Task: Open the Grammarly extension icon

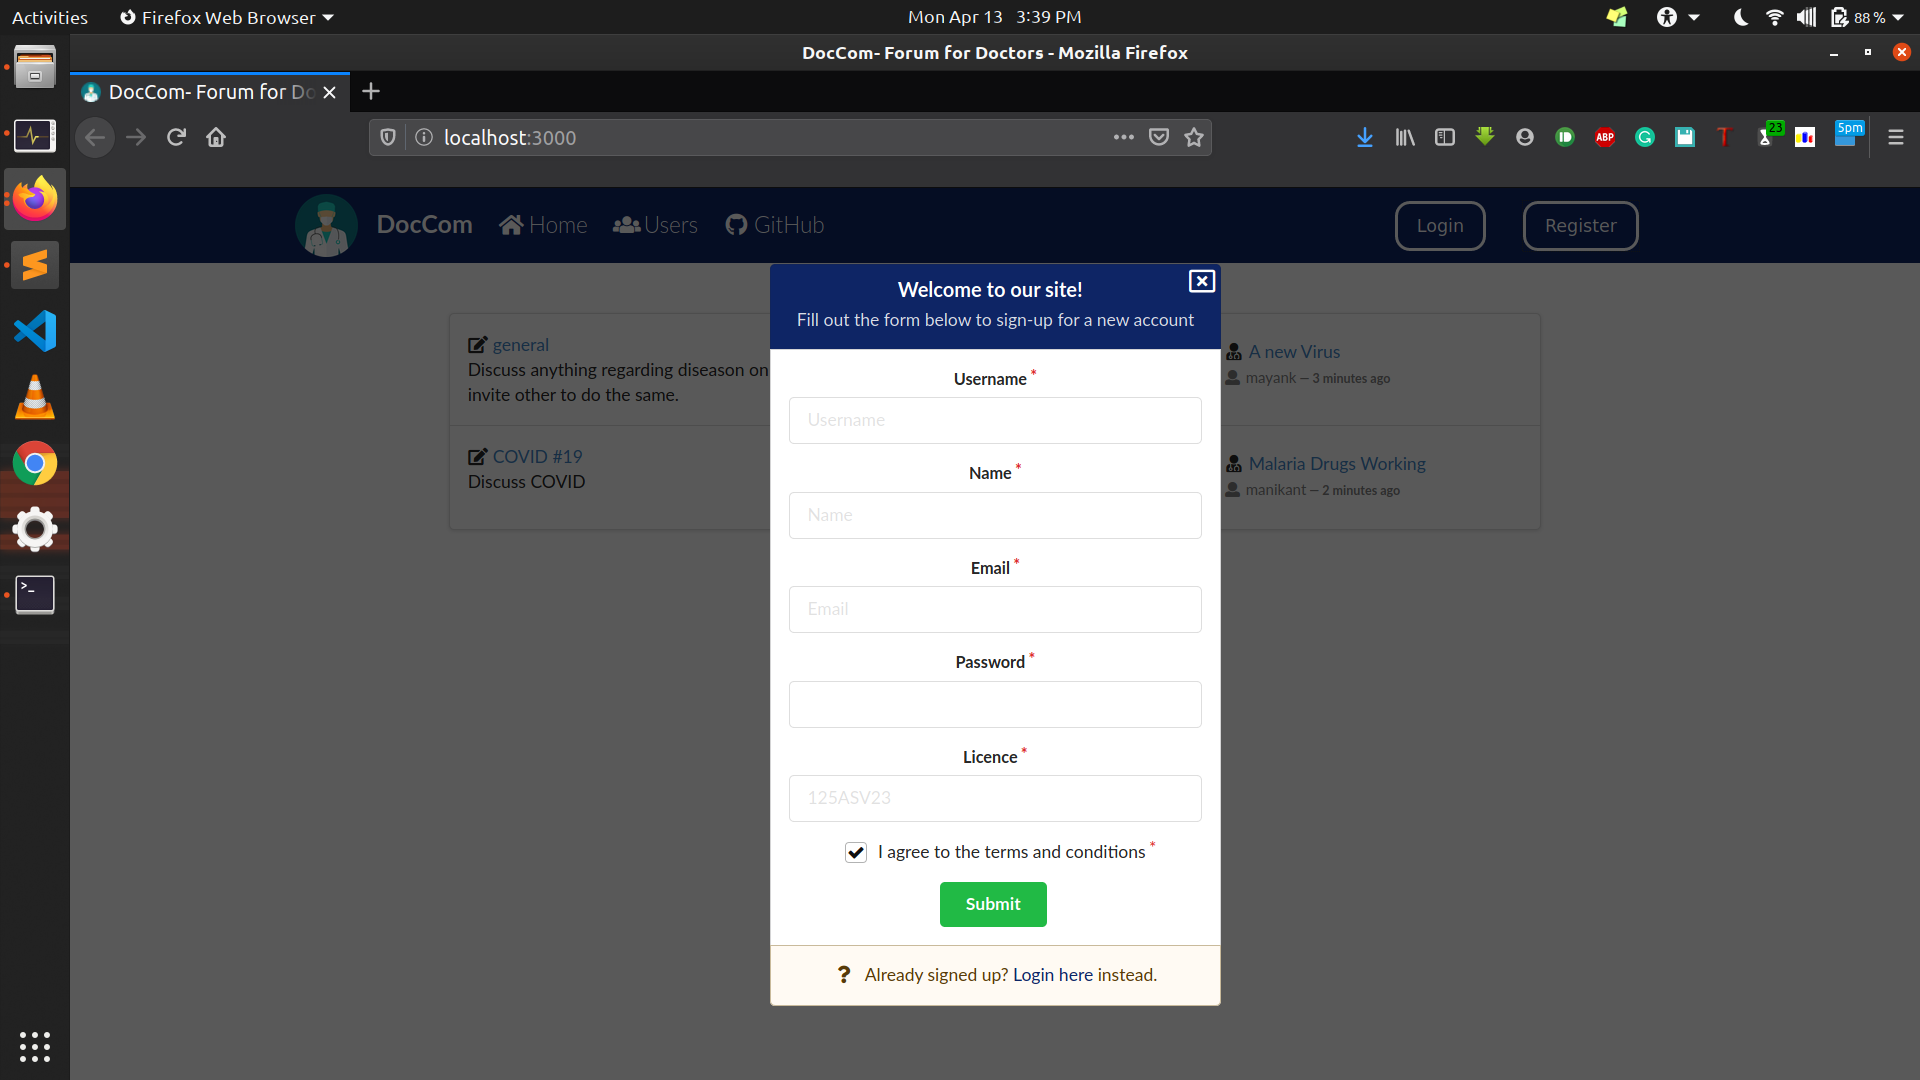Action: coord(1644,137)
